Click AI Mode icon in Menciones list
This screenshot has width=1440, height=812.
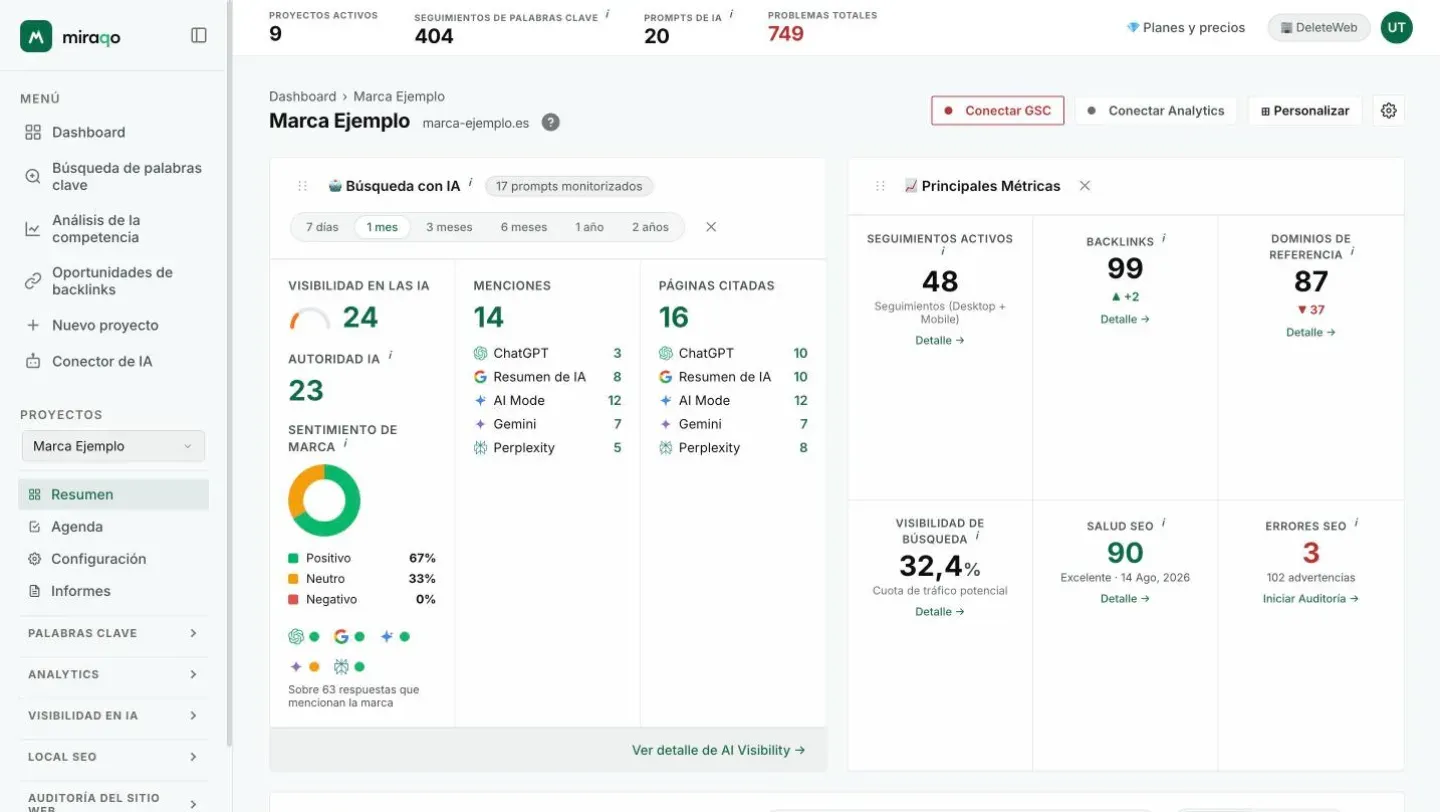click(480, 400)
